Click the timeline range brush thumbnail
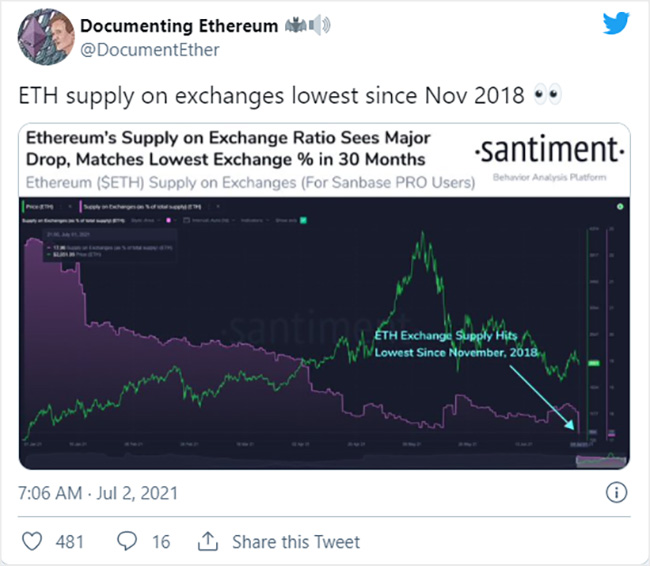 (x=601, y=460)
